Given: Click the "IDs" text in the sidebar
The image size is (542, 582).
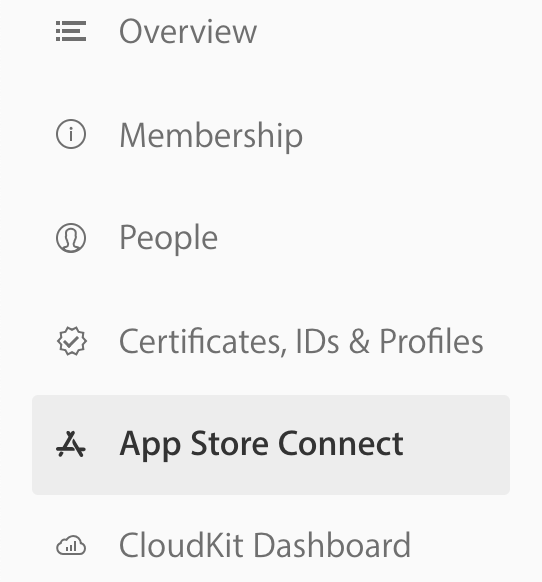Looking at the screenshot, I should [x=317, y=341].
